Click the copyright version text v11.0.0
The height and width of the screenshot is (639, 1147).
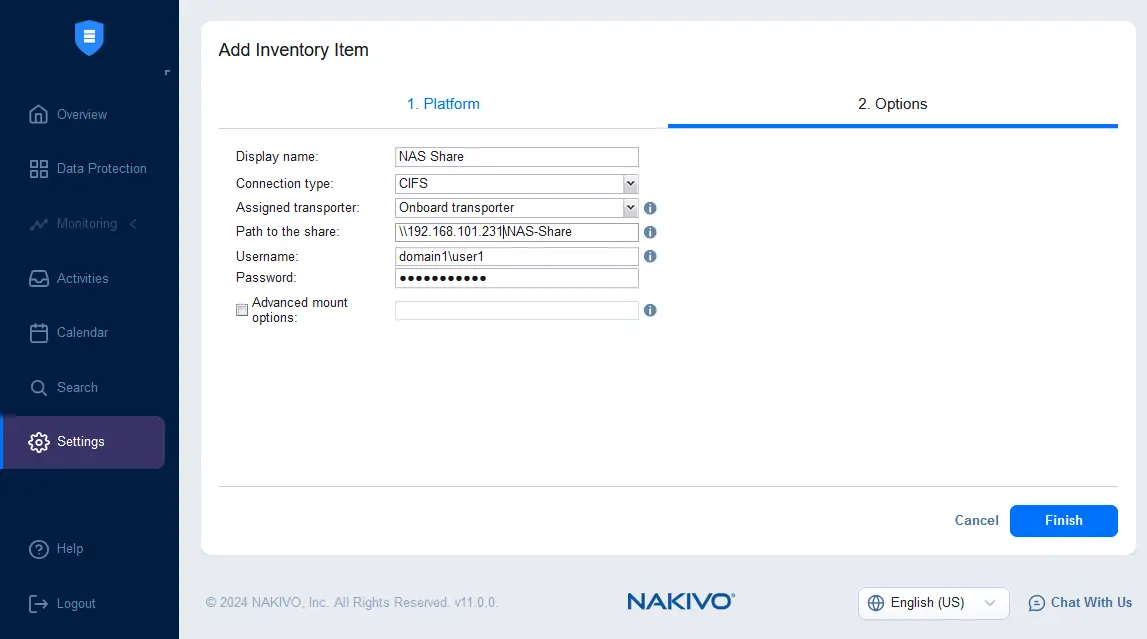pos(475,602)
